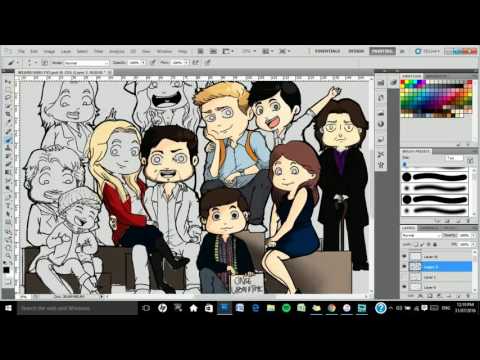Image resolution: width=480 pixels, height=360 pixels.
Task: Launch Bridge from the application bar
Action: pos(200,51)
